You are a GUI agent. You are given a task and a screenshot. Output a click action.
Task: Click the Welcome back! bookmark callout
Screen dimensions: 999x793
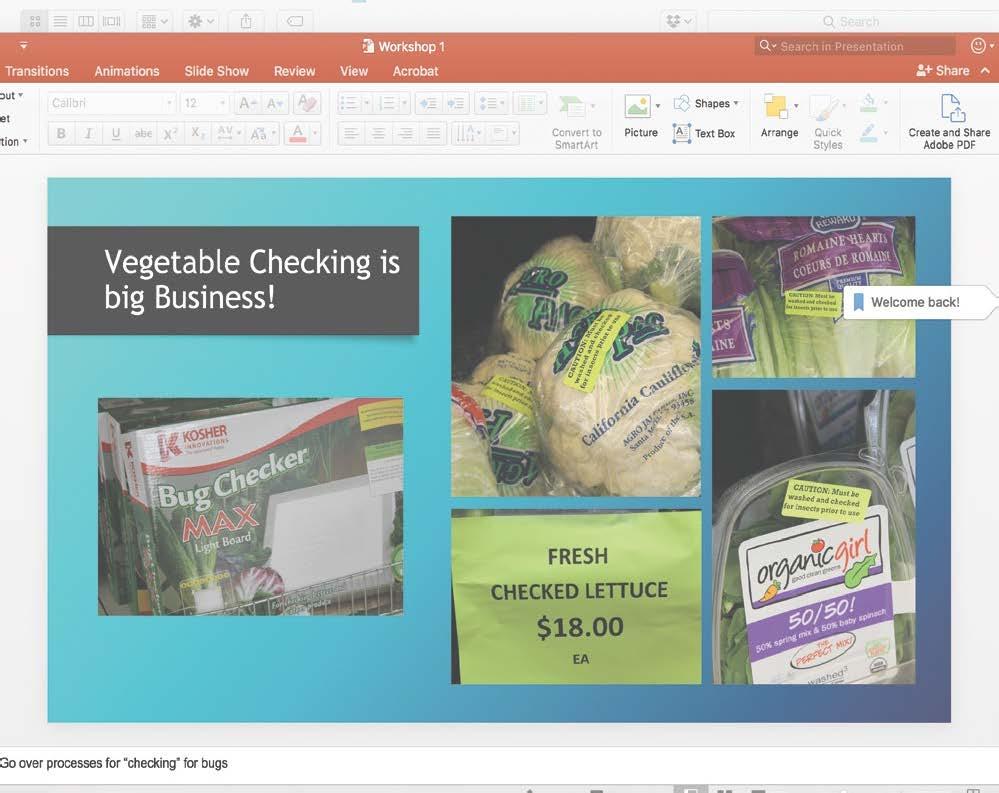(x=917, y=303)
